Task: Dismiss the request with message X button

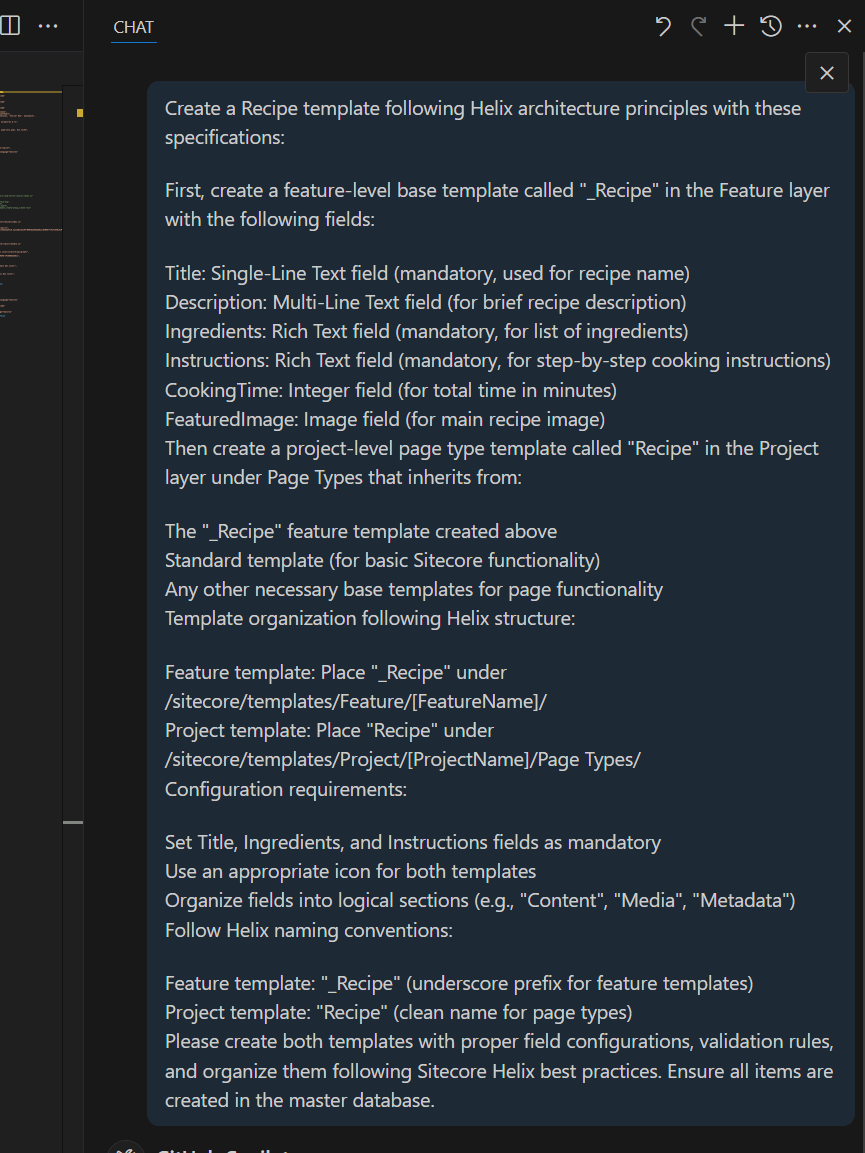Action: (826, 73)
